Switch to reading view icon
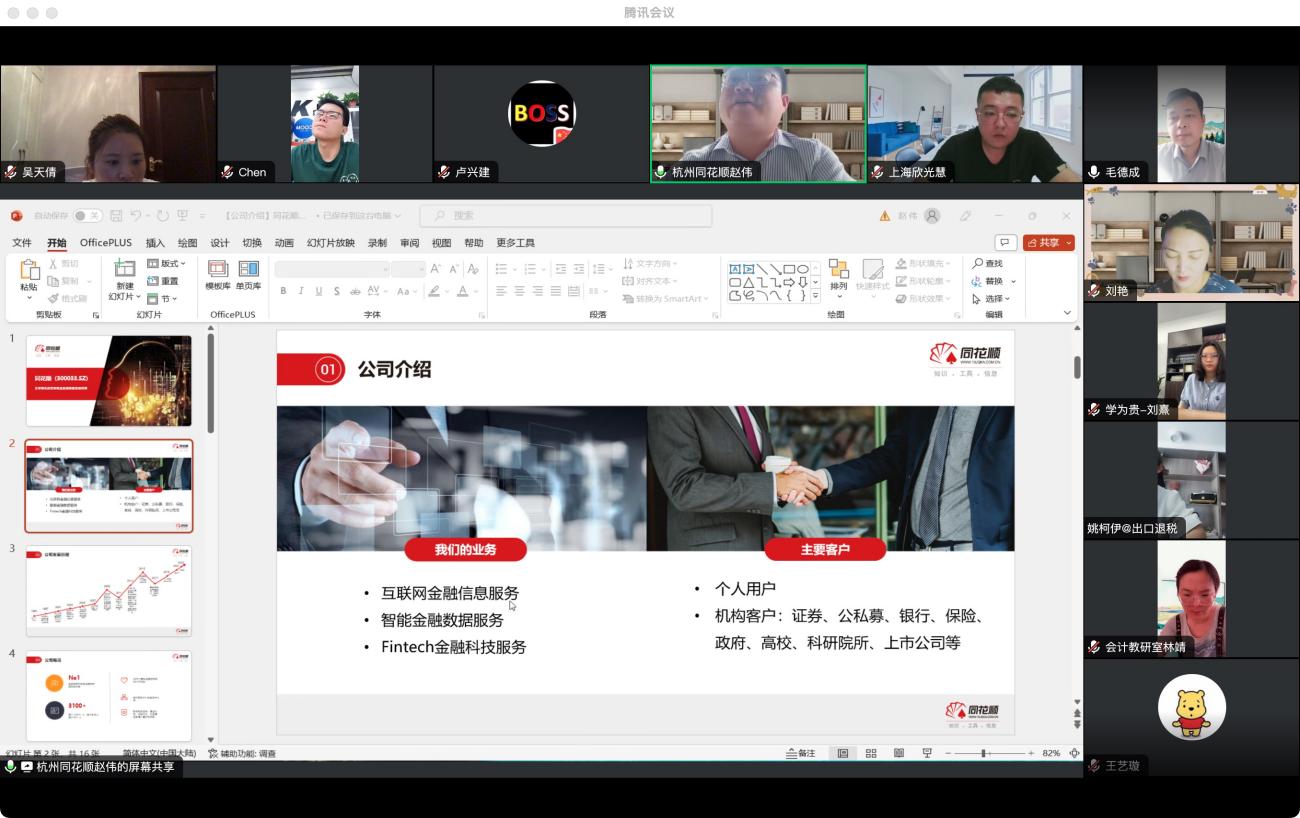Viewport: 1300px width, 818px height. coord(899,753)
